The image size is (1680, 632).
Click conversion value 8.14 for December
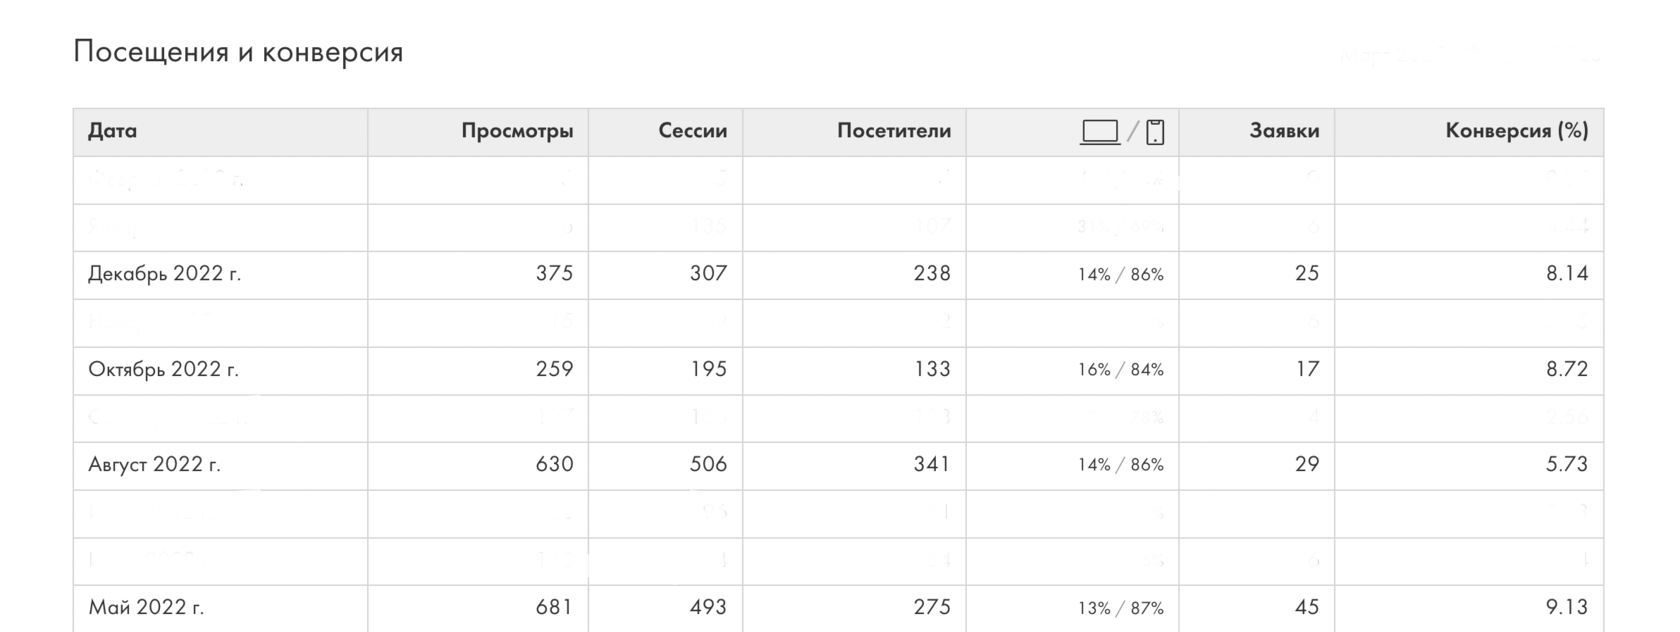(1566, 274)
